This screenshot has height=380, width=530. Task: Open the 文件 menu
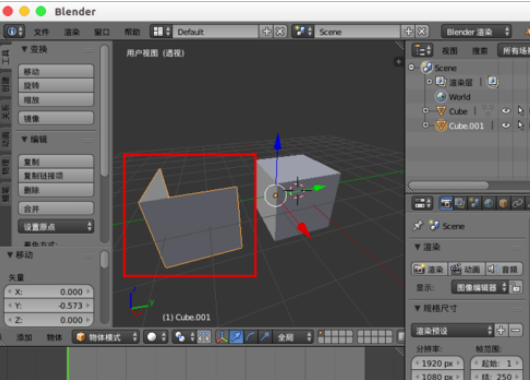pos(41,32)
